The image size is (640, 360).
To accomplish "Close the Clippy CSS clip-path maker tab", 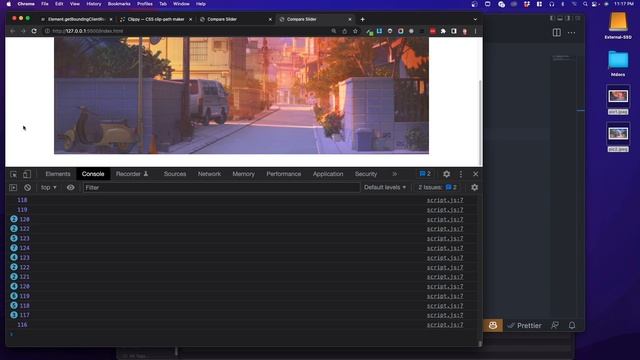I will coord(191,19).
